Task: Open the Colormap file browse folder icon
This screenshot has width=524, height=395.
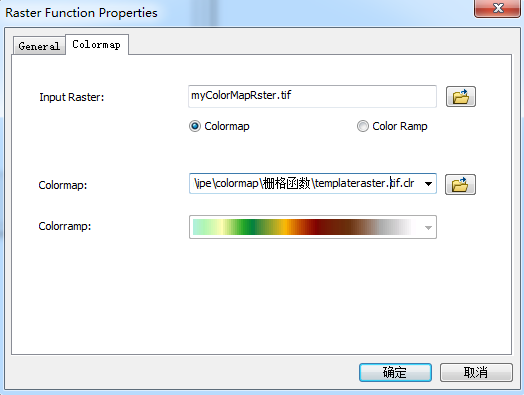Action: click(x=460, y=184)
